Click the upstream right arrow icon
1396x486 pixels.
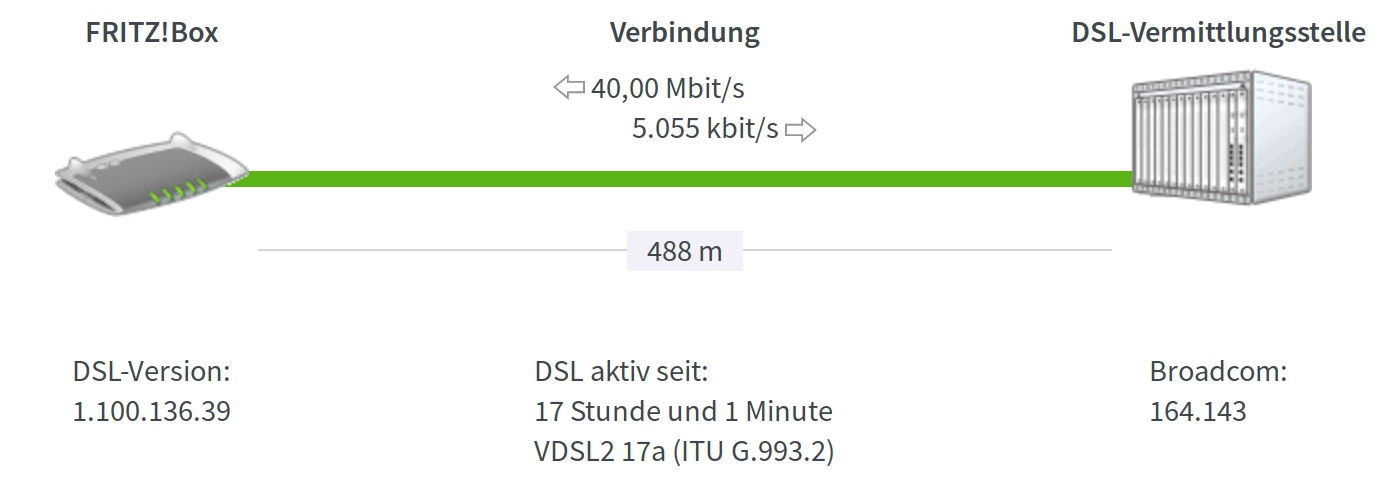coord(801,130)
